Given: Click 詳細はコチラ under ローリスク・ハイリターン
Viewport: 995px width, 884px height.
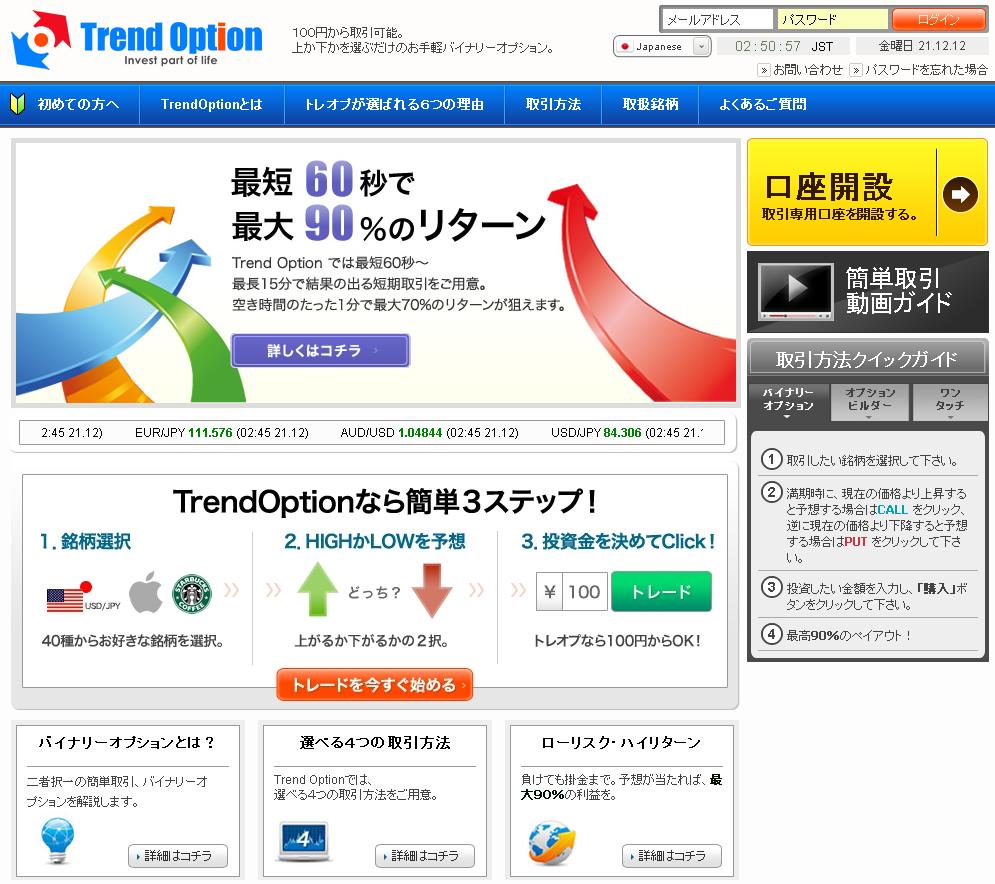Looking at the screenshot, I should coord(671,856).
